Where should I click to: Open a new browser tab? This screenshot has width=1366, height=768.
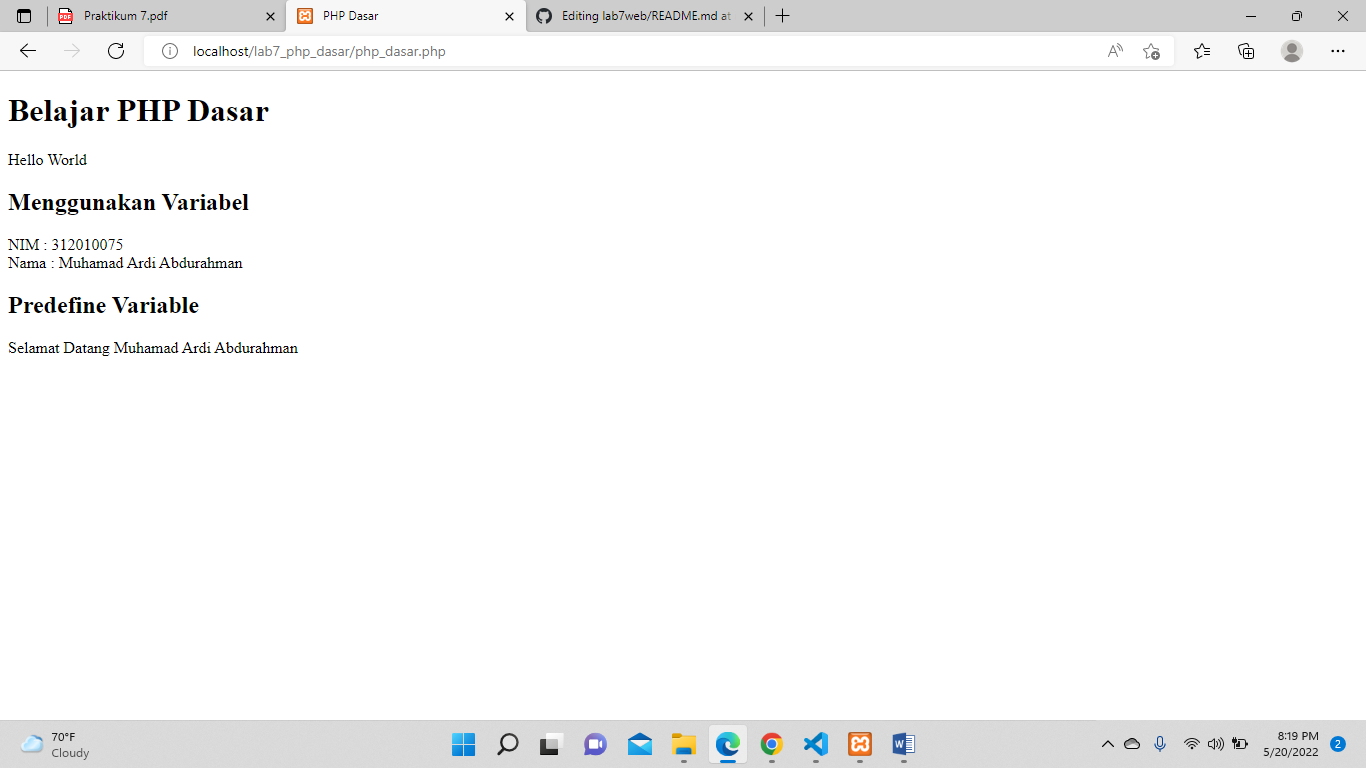point(783,16)
